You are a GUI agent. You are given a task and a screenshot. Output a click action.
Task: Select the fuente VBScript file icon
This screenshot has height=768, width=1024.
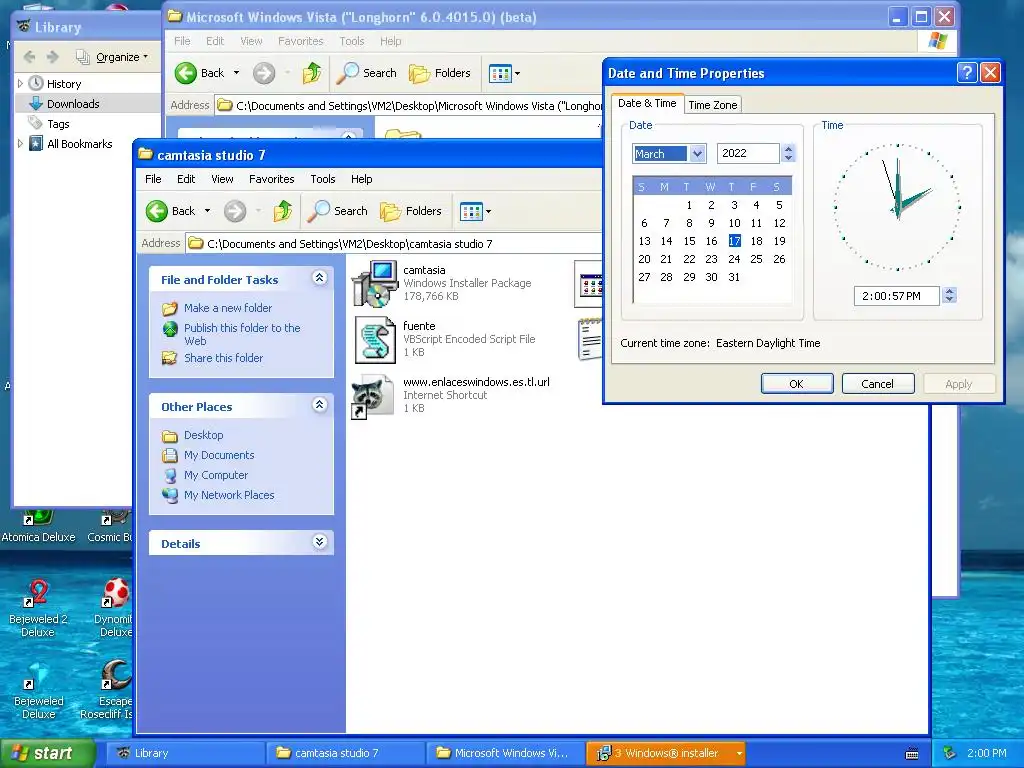click(375, 340)
